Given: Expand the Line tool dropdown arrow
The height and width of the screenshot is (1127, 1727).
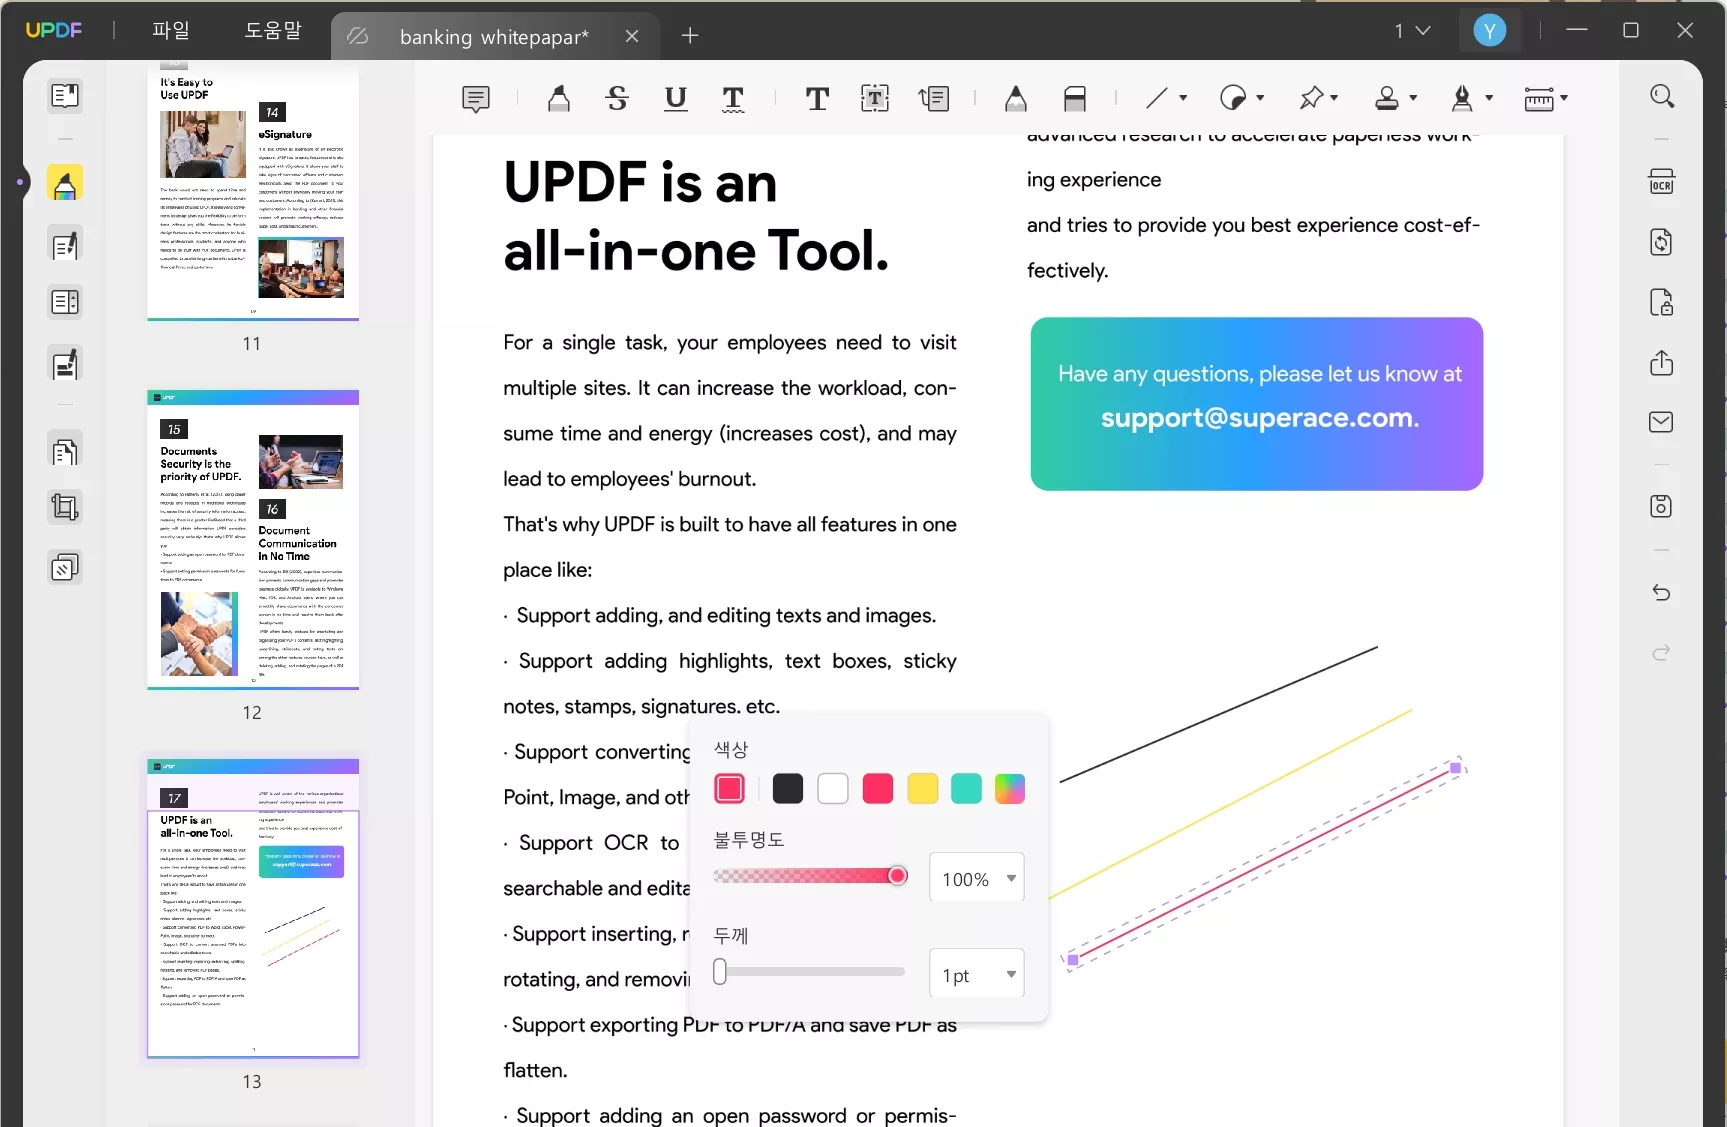Looking at the screenshot, I should tap(1183, 98).
